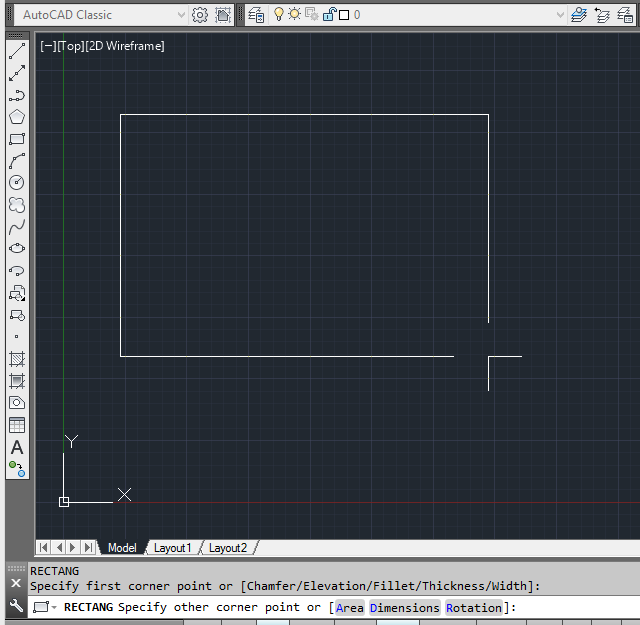Switch to the Model tab
640x625 pixels.
(x=122, y=548)
